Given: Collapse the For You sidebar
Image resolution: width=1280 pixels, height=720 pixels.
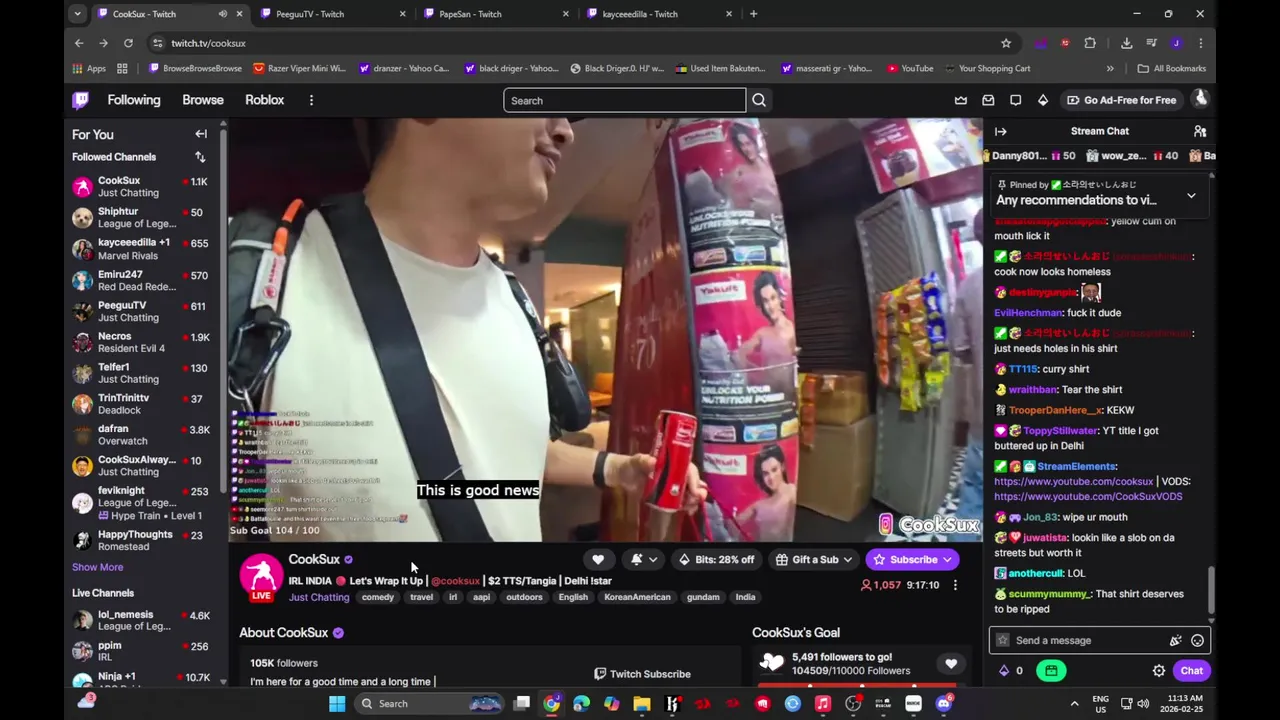Looking at the screenshot, I should click(x=201, y=134).
